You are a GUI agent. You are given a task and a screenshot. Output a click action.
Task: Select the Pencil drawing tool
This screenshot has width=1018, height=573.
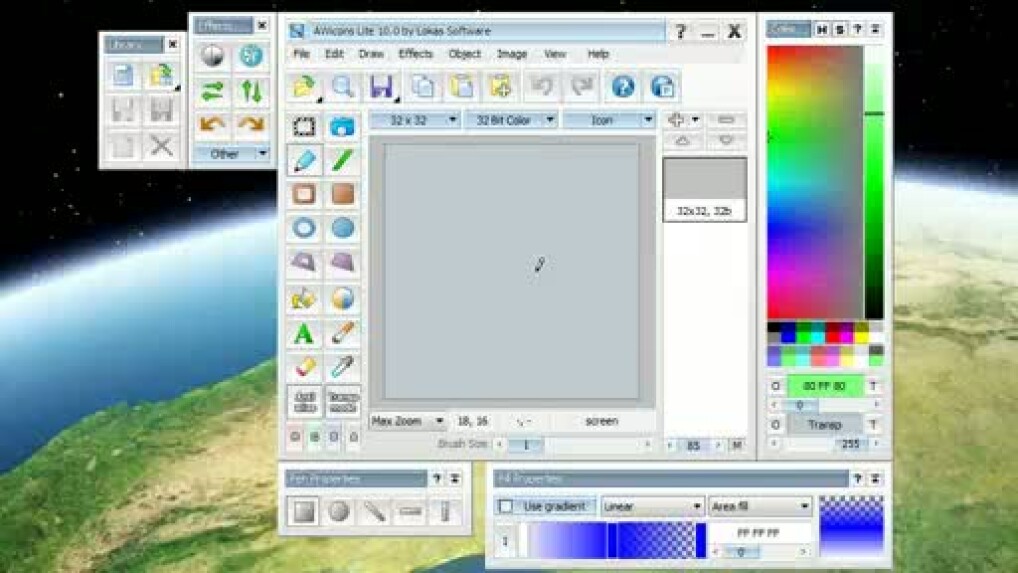pos(305,161)
